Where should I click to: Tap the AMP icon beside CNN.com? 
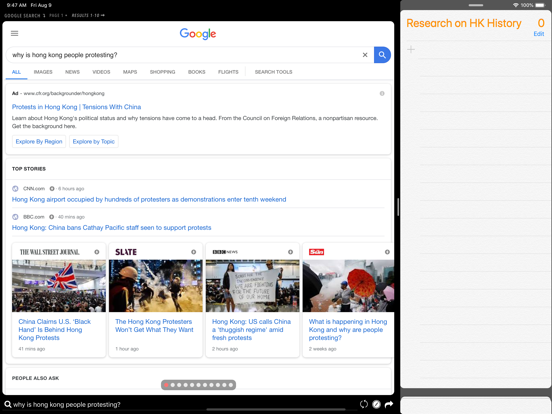pyautogui.click(x=52, y=189)
